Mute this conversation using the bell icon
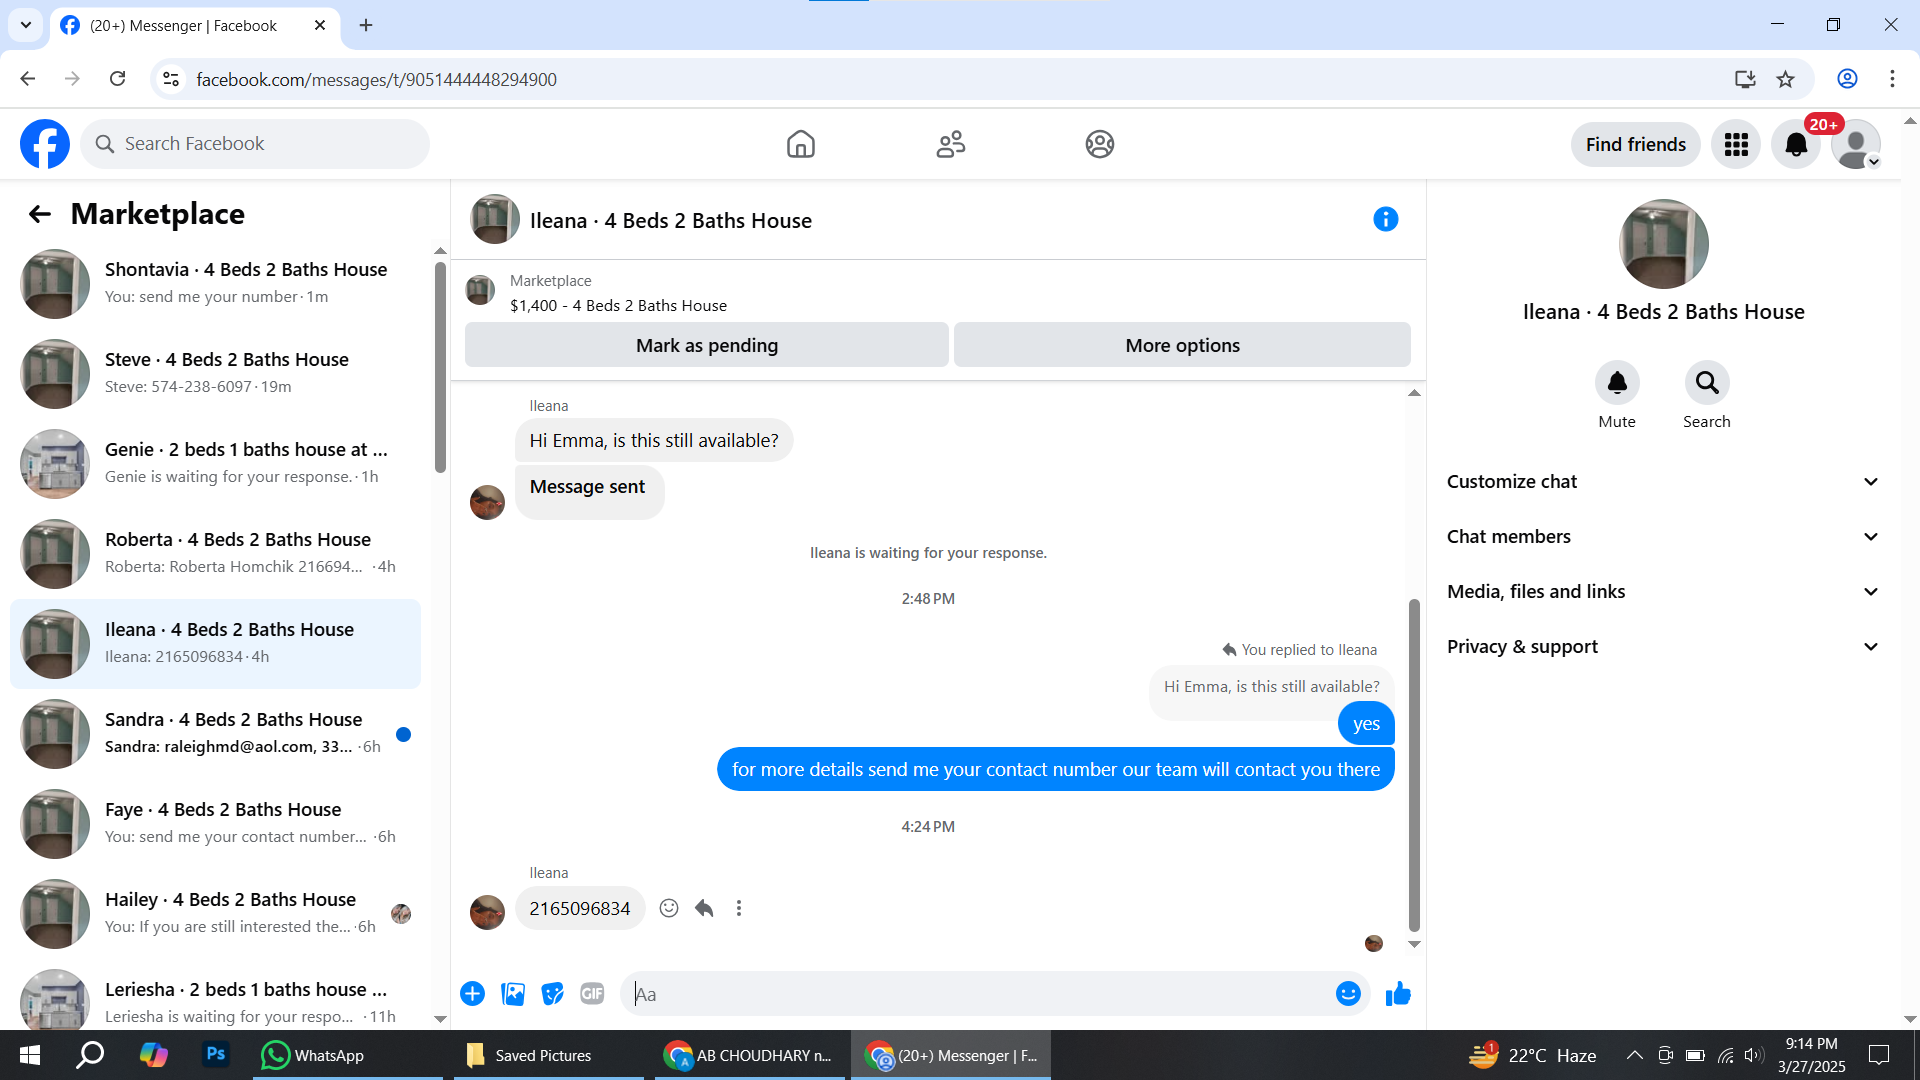1920x1080 pixels. point(1617,382)
